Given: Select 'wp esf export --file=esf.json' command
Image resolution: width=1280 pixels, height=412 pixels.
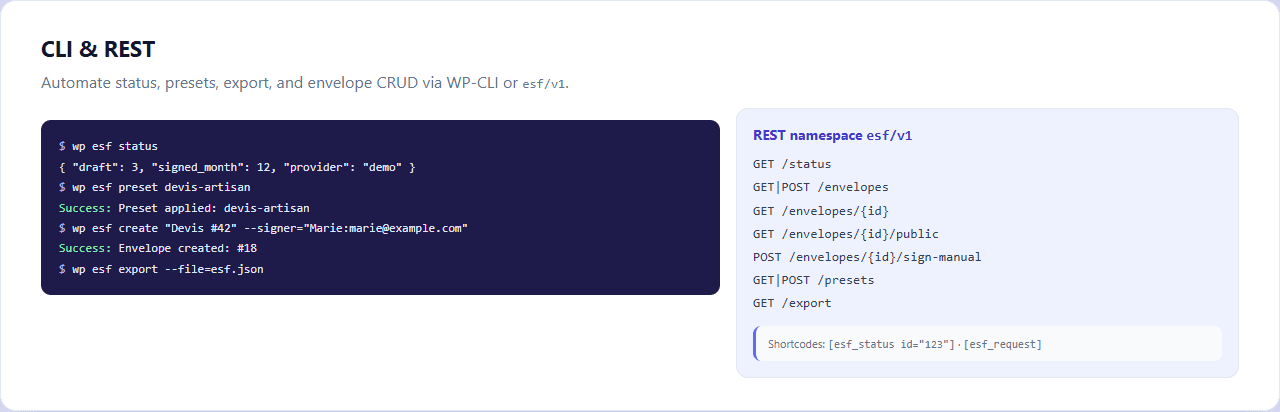Looking at the screenshot, I should click(x=161, y=269).
